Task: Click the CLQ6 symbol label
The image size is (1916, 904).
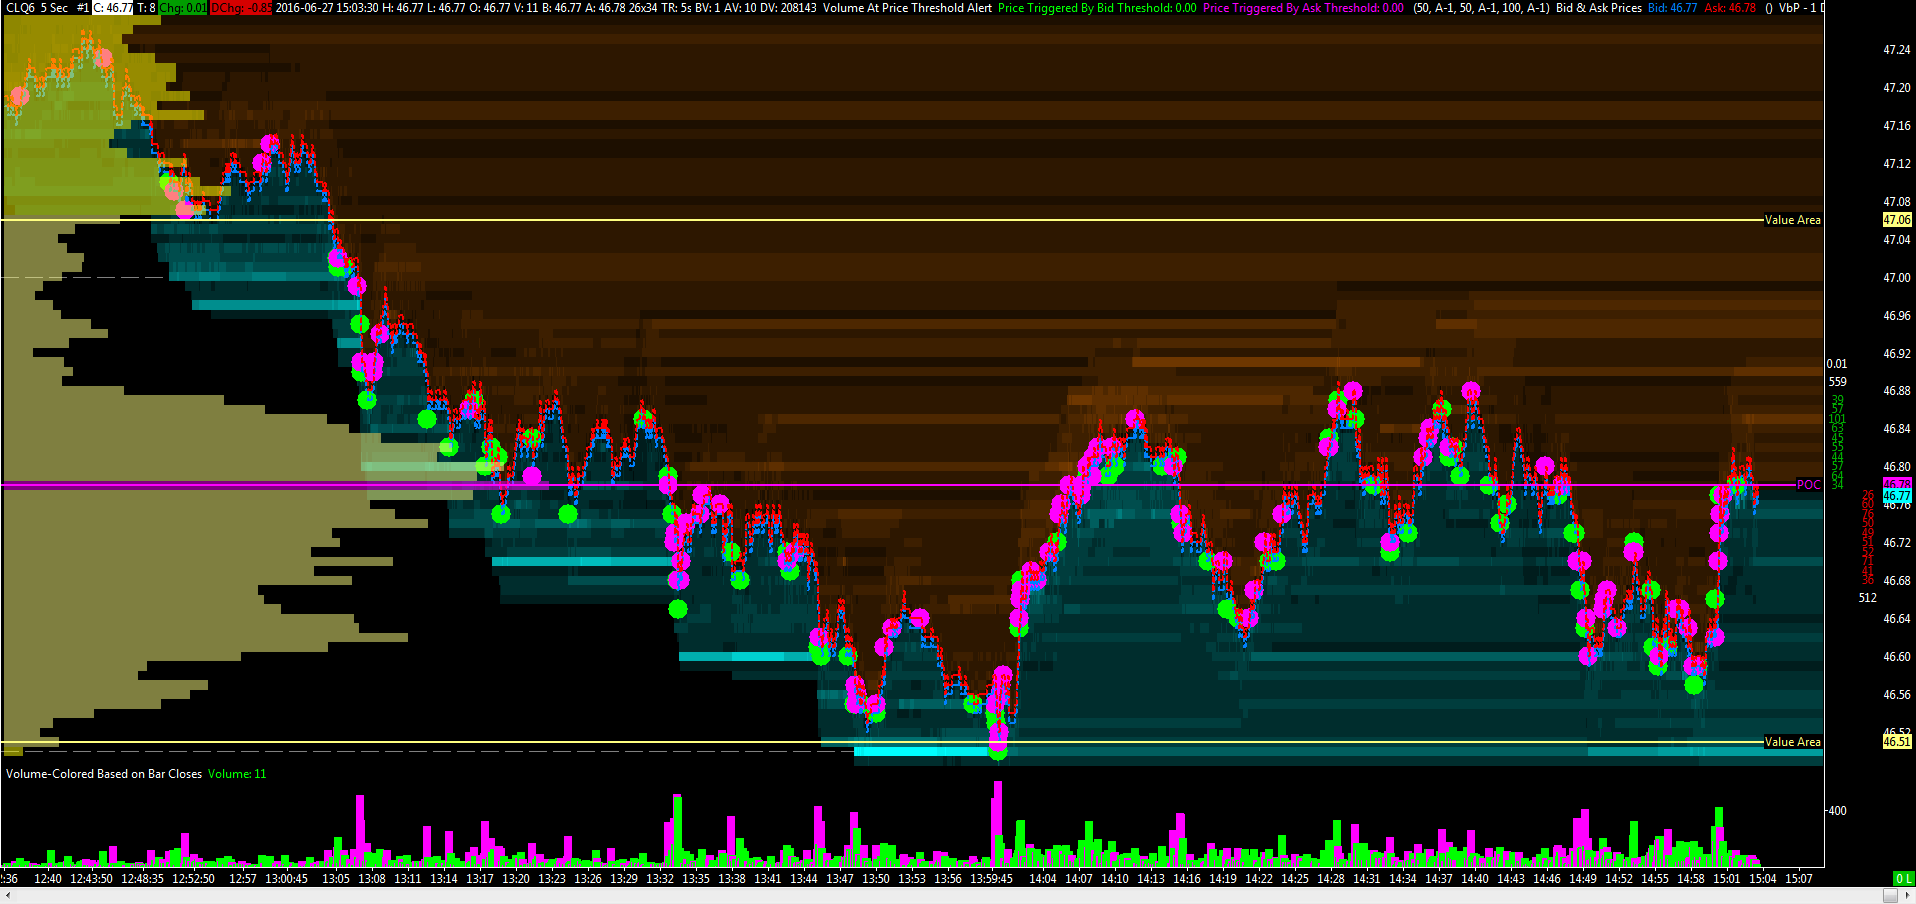Action: tap(20, 8)
